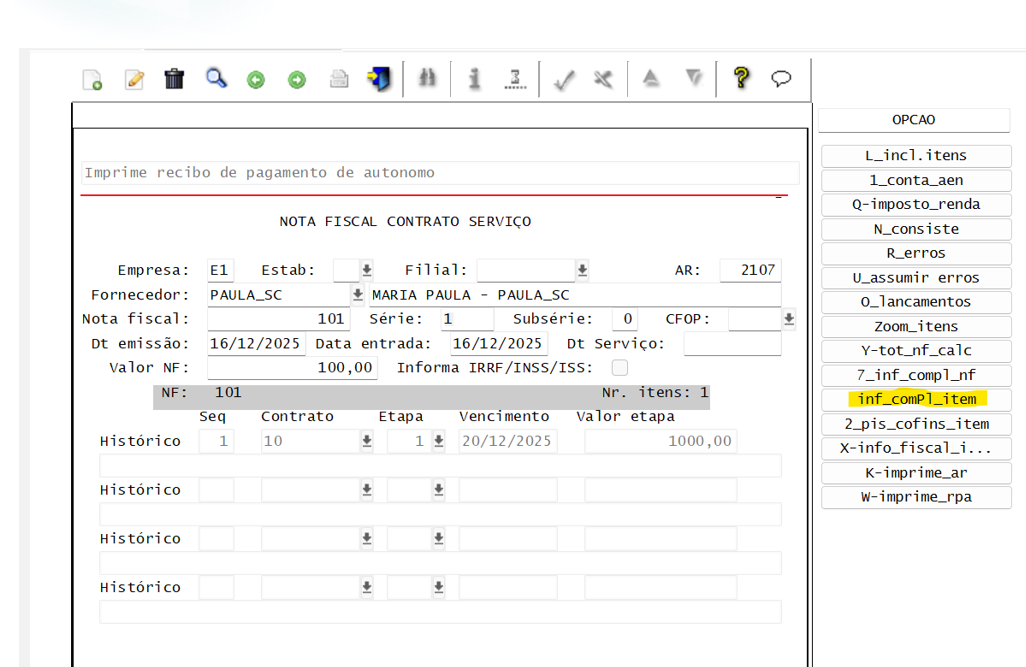Click the edit record pencil icon
This screenshot has height=667, width=1026.
[x=134, y=80]
